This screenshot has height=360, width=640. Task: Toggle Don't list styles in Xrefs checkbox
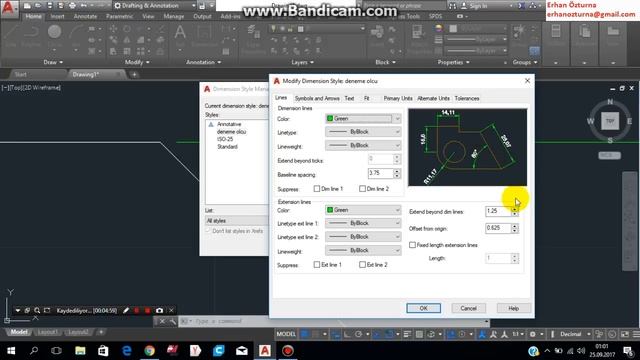[x=208, y=231]
